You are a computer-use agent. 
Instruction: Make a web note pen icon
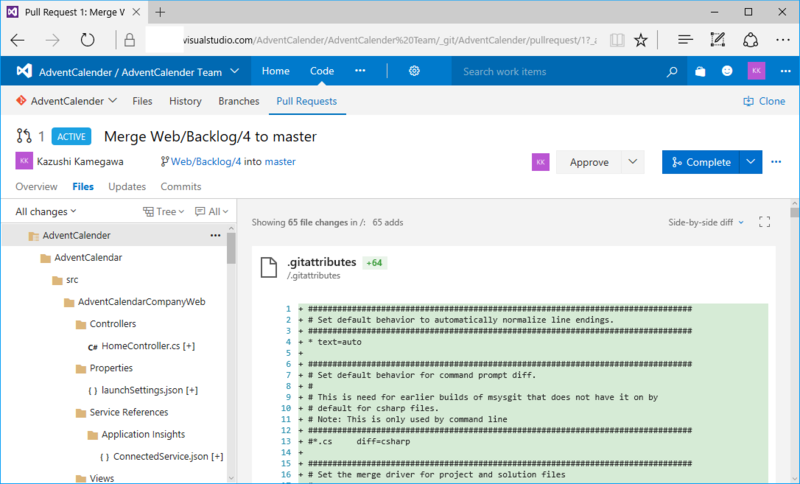(x=717, y=40)
